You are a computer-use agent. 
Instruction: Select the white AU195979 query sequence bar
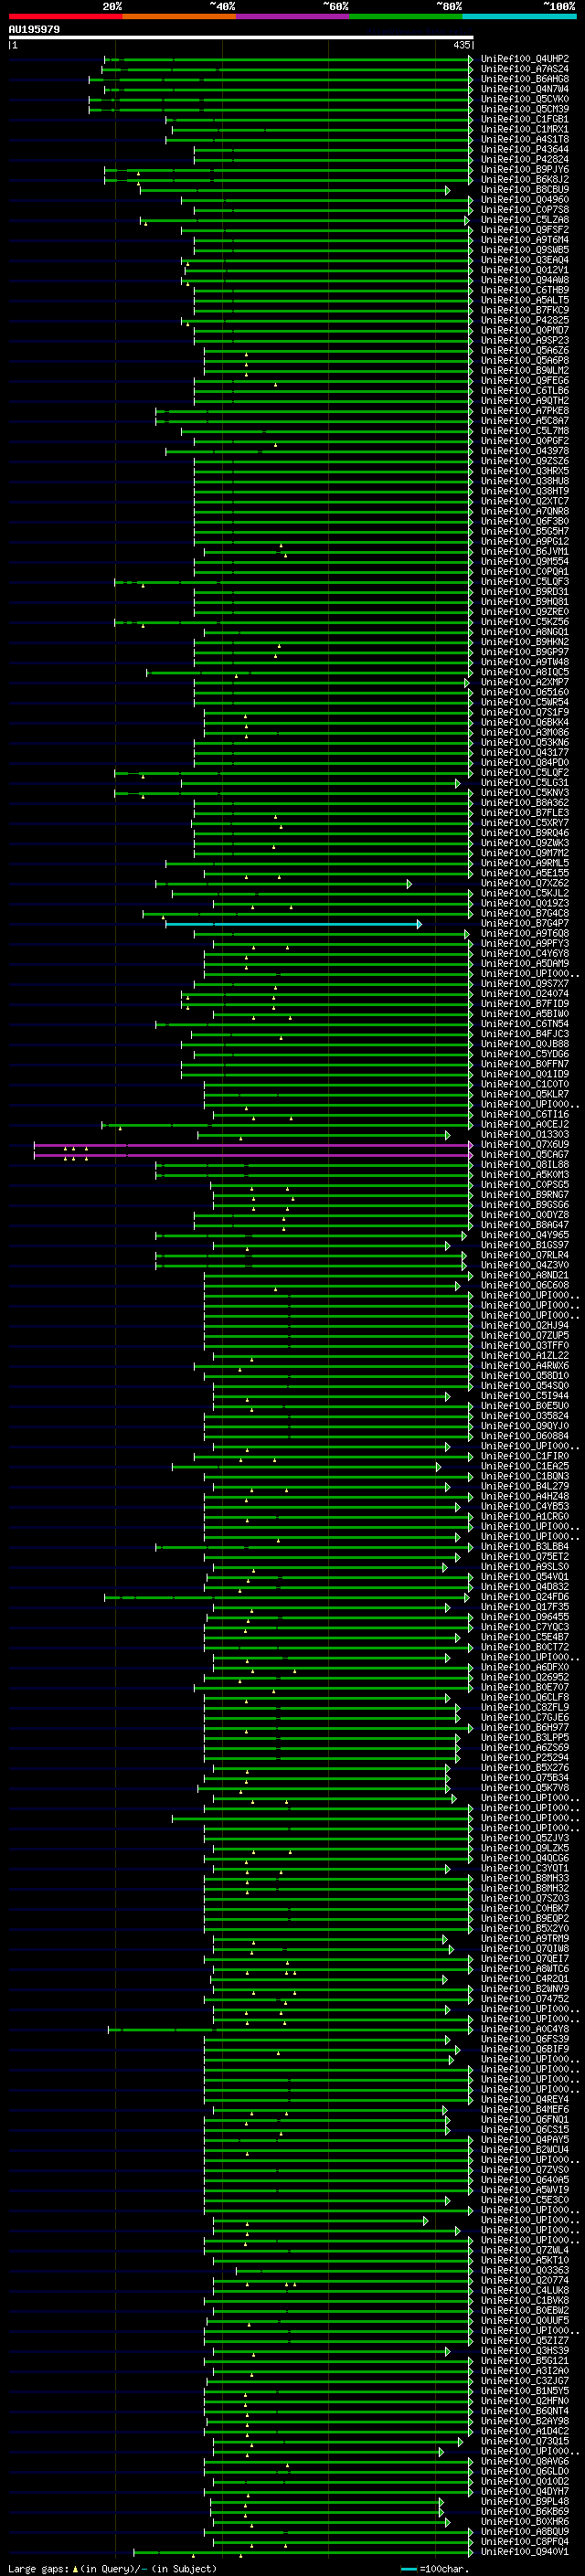tap(241, 38)
